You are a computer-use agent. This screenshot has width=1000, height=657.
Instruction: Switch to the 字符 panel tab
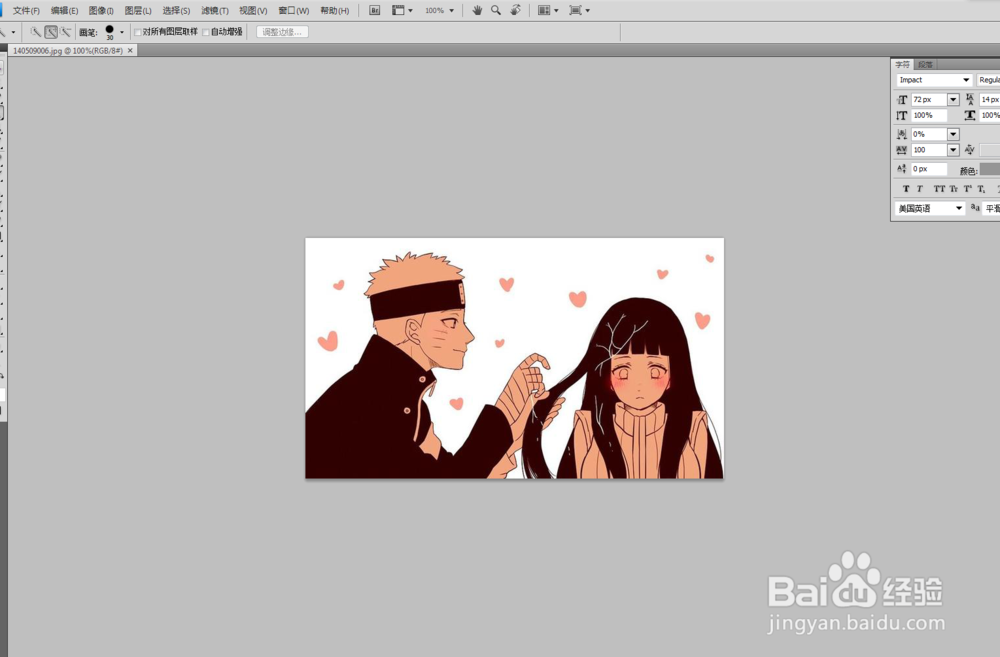pyautogui.click(x=902, y=64)
